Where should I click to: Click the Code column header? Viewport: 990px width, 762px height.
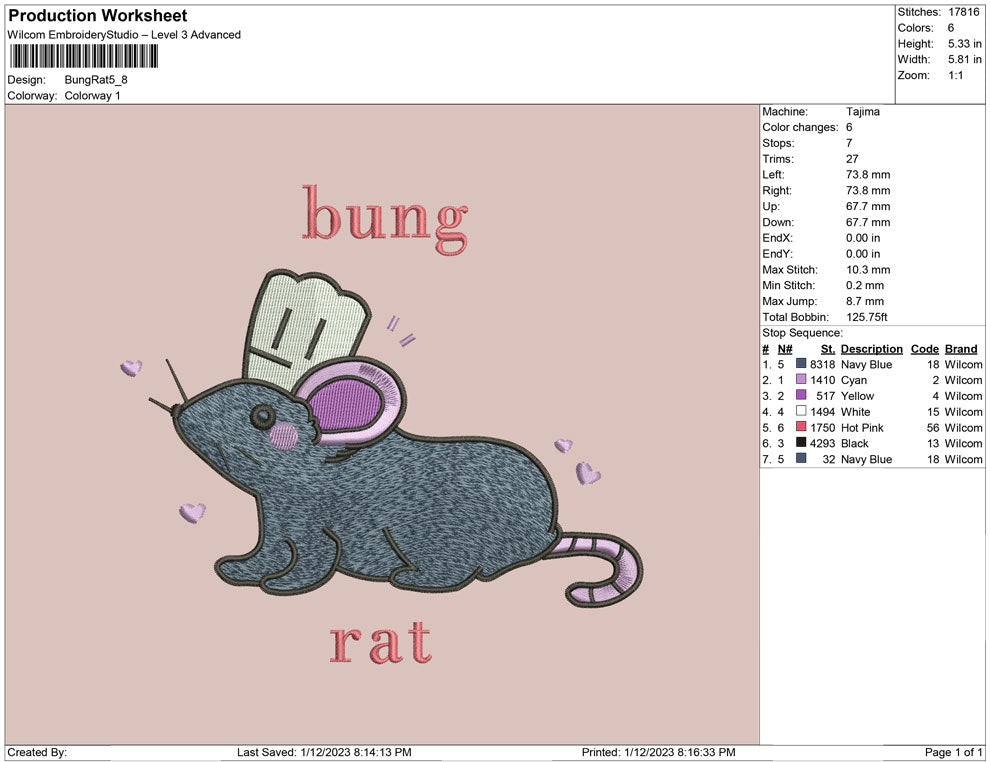pos(925,349)
